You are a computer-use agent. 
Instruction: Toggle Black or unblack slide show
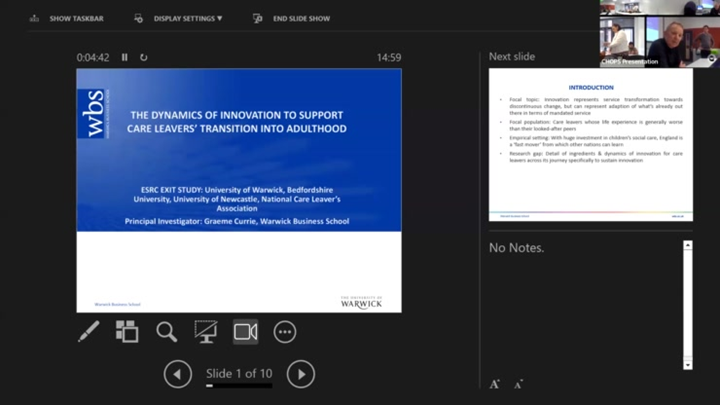(x=206, y=331)
